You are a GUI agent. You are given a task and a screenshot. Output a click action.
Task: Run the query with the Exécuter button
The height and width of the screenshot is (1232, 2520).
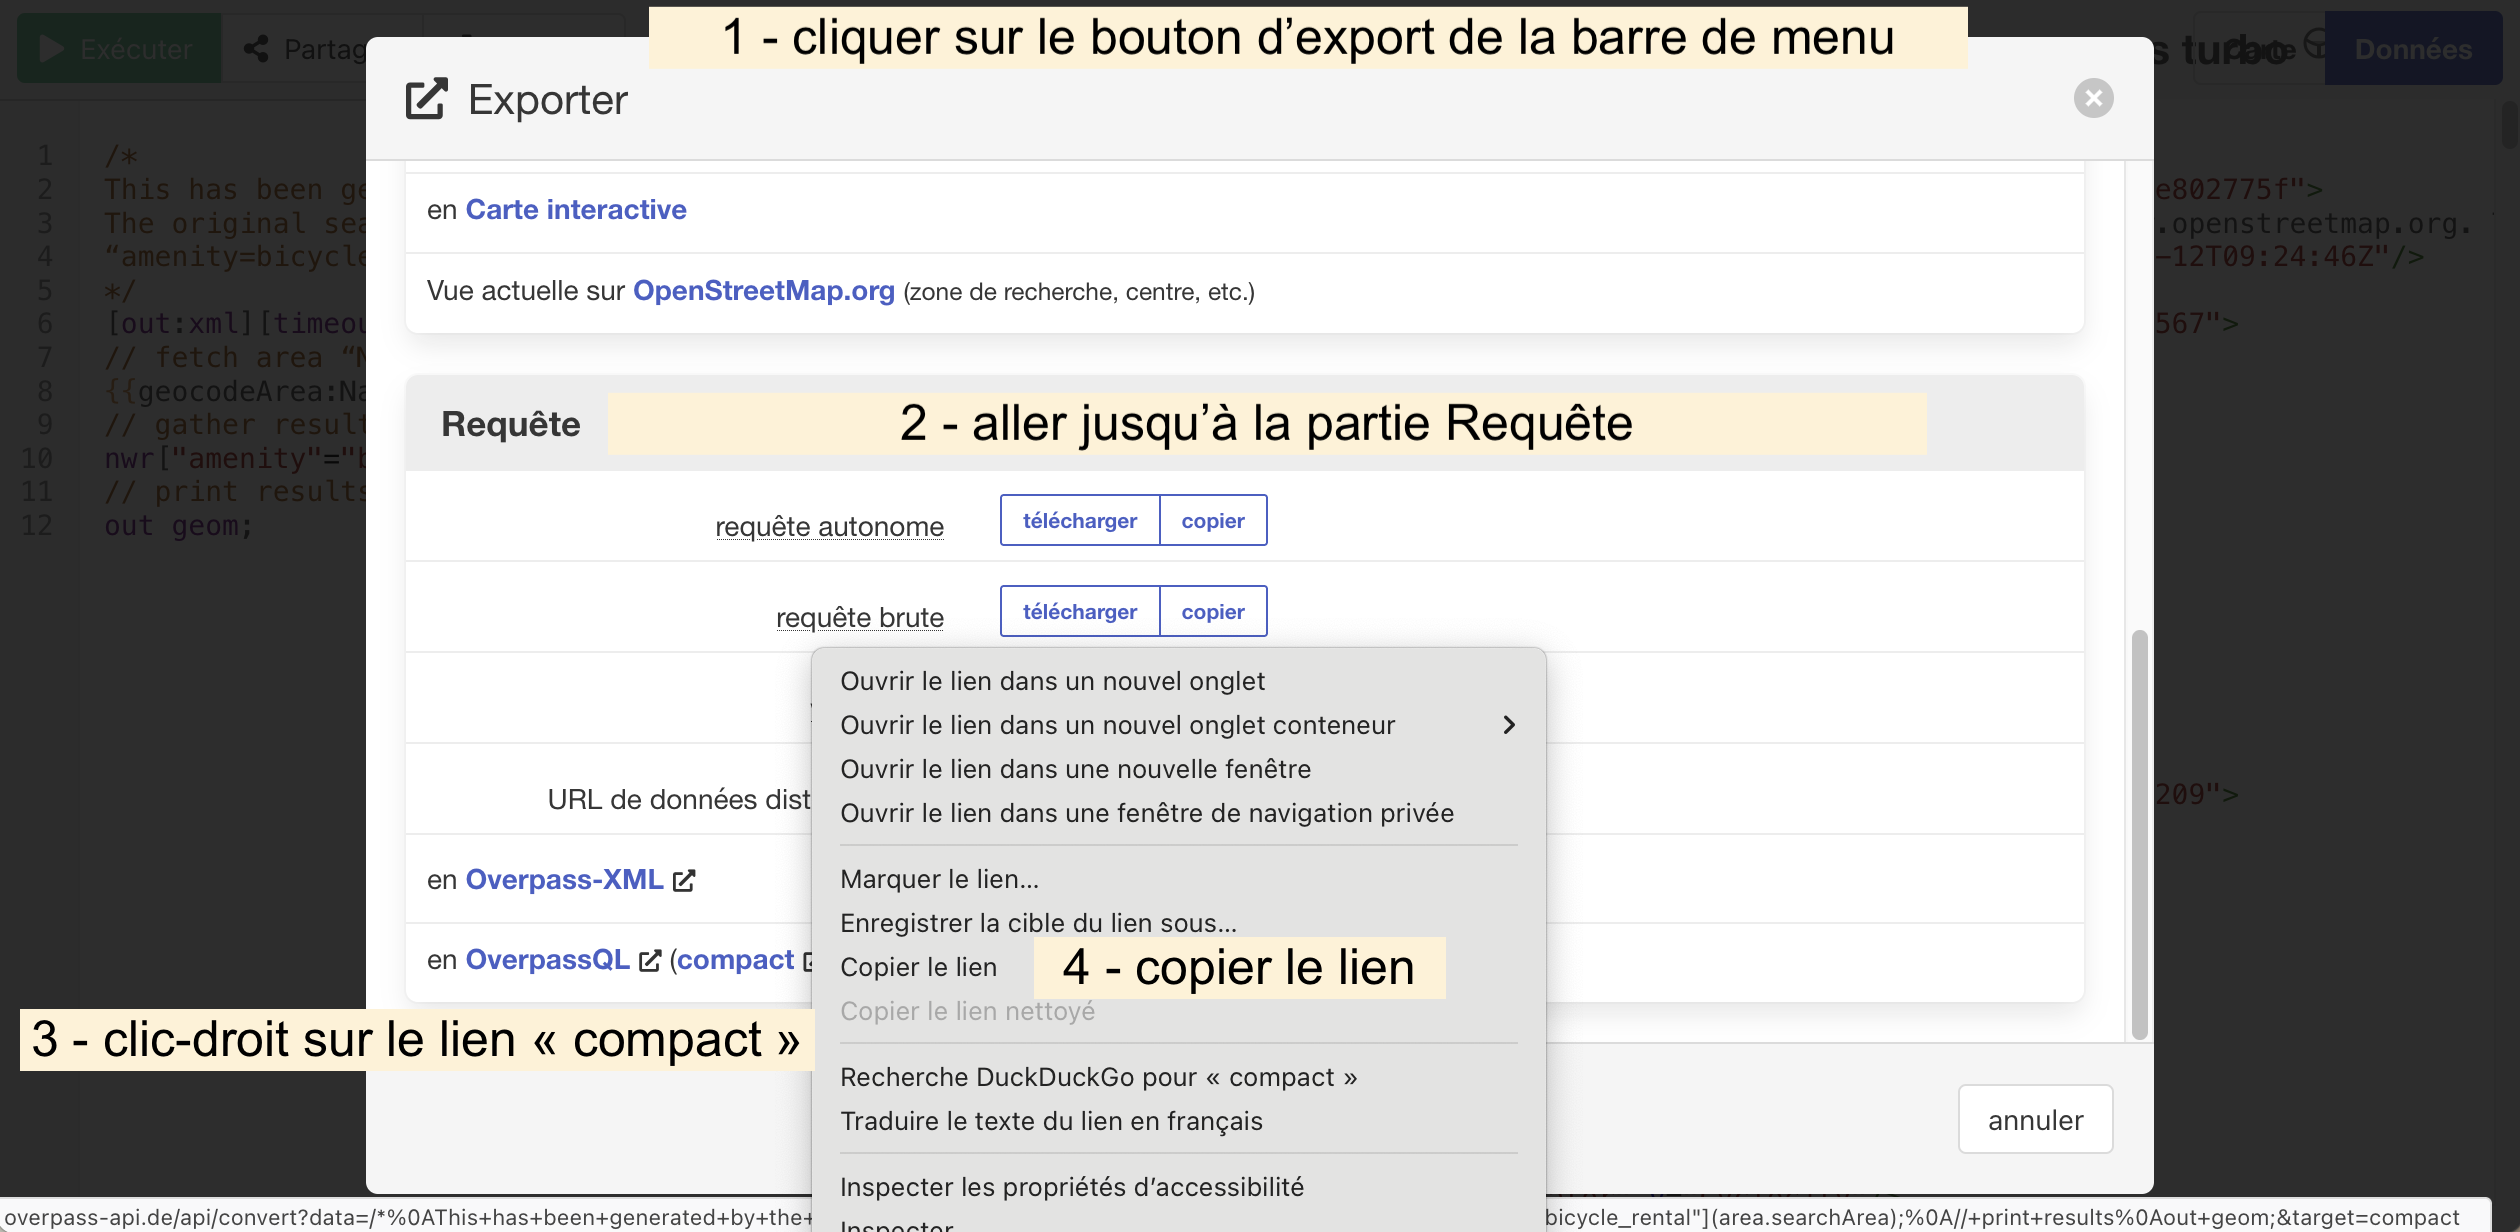119,48
